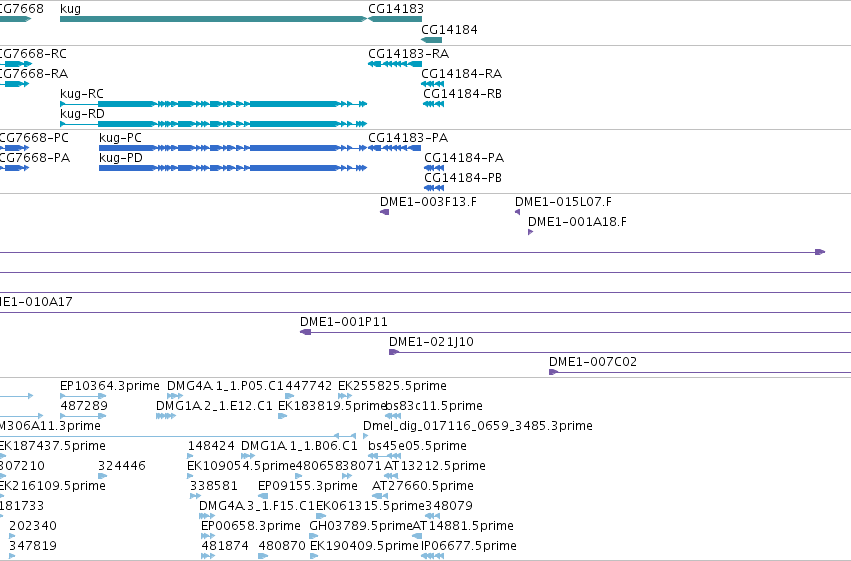Select the 202340 EST arrow
The width and height of the screenshot is (851, 561).
pos(12,537)
